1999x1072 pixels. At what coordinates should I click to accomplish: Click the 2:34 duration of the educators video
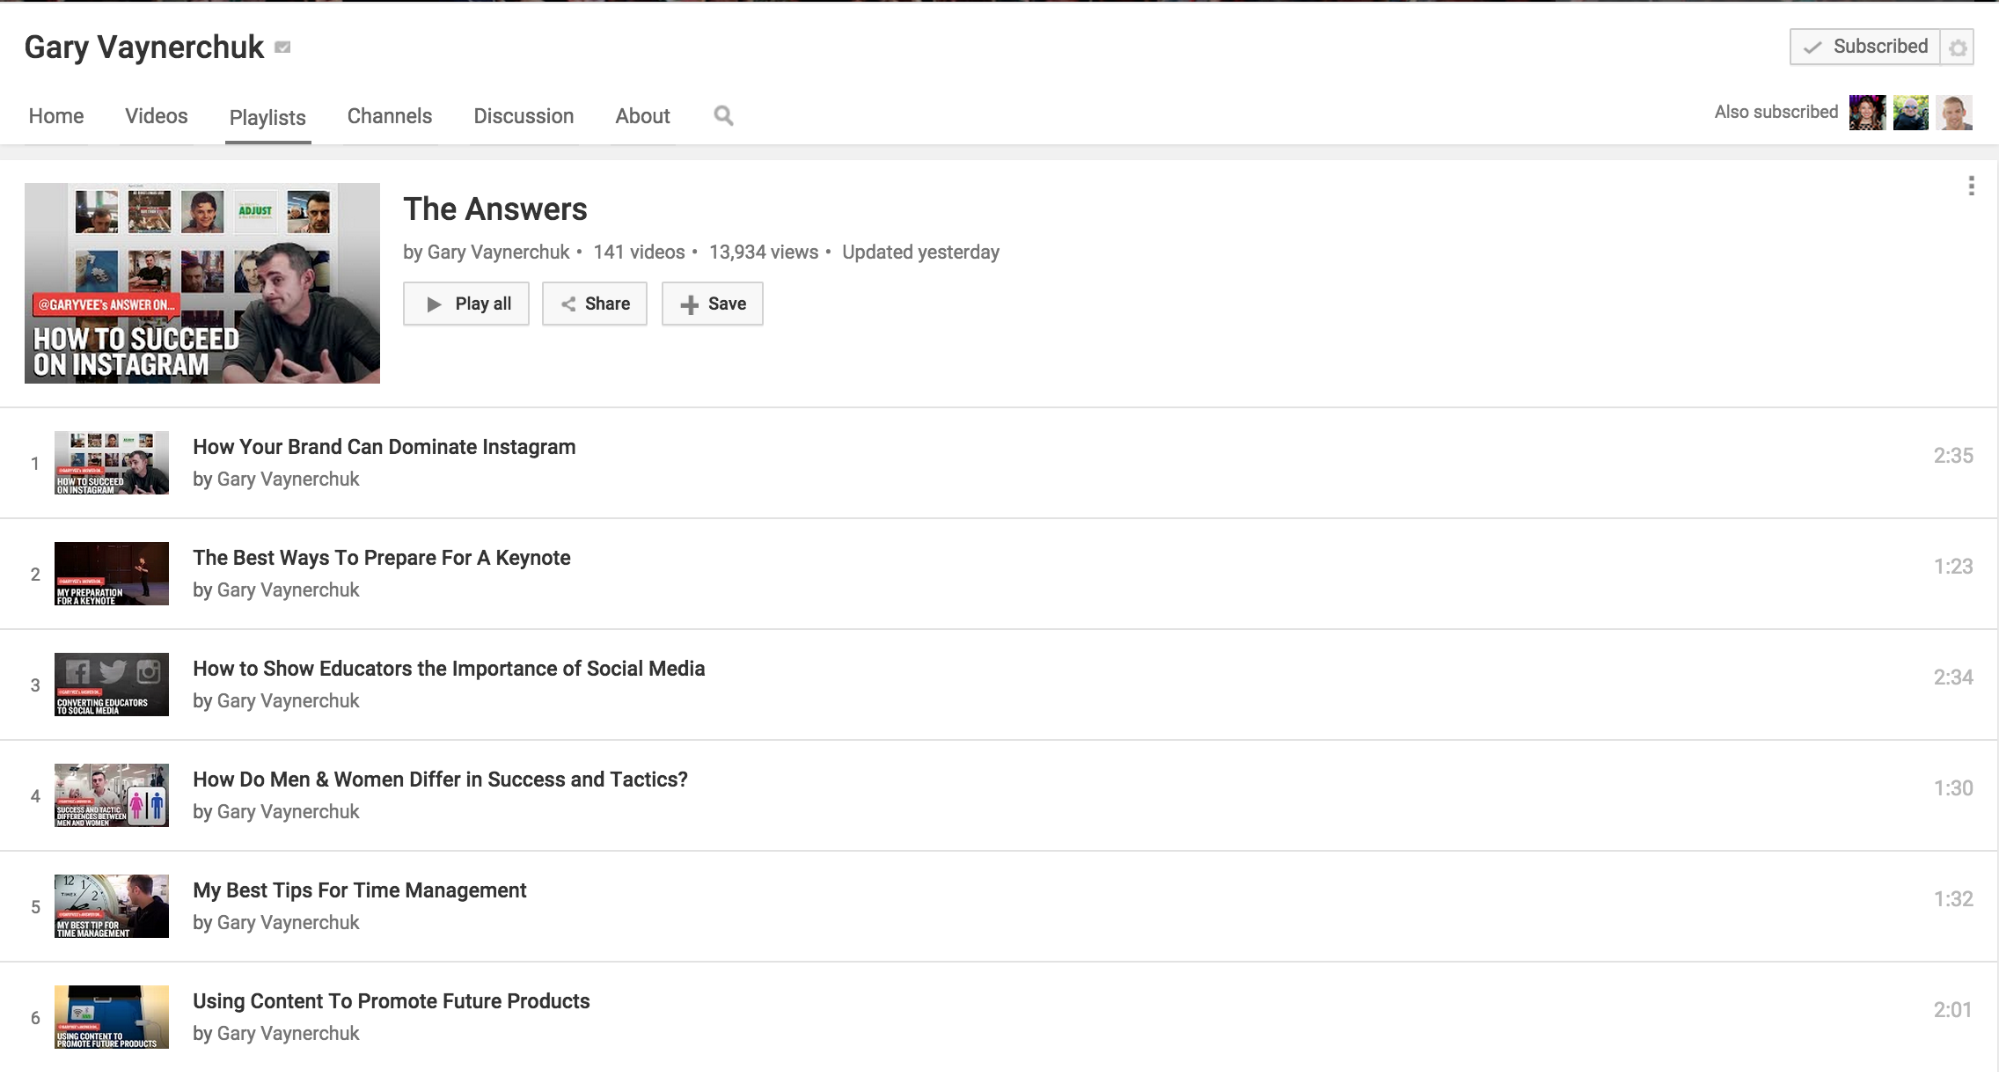1953,678
